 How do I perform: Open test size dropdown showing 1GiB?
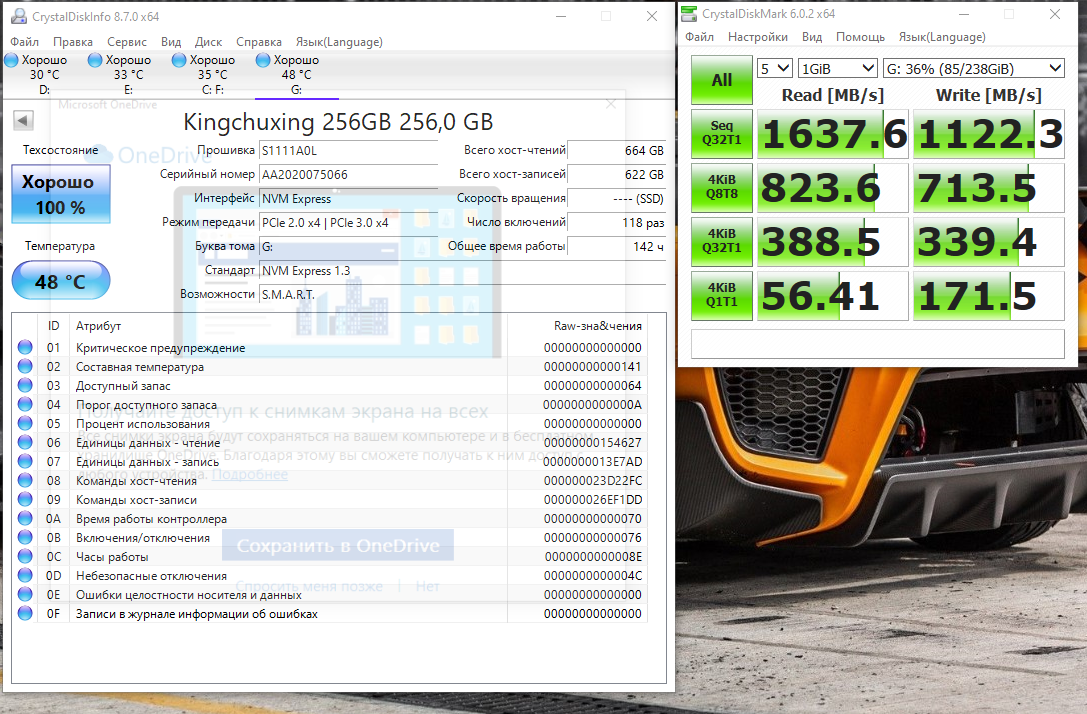[837, 69]
